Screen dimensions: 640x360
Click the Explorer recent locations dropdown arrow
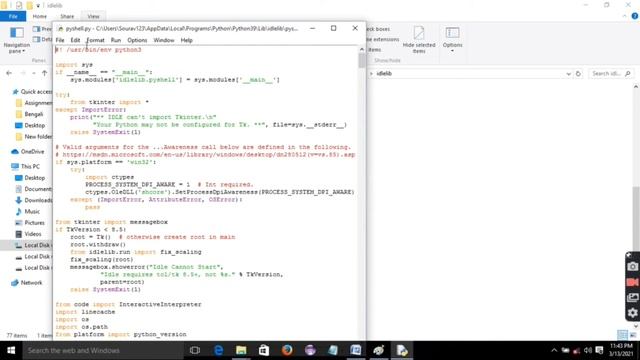tap(34, 73)
